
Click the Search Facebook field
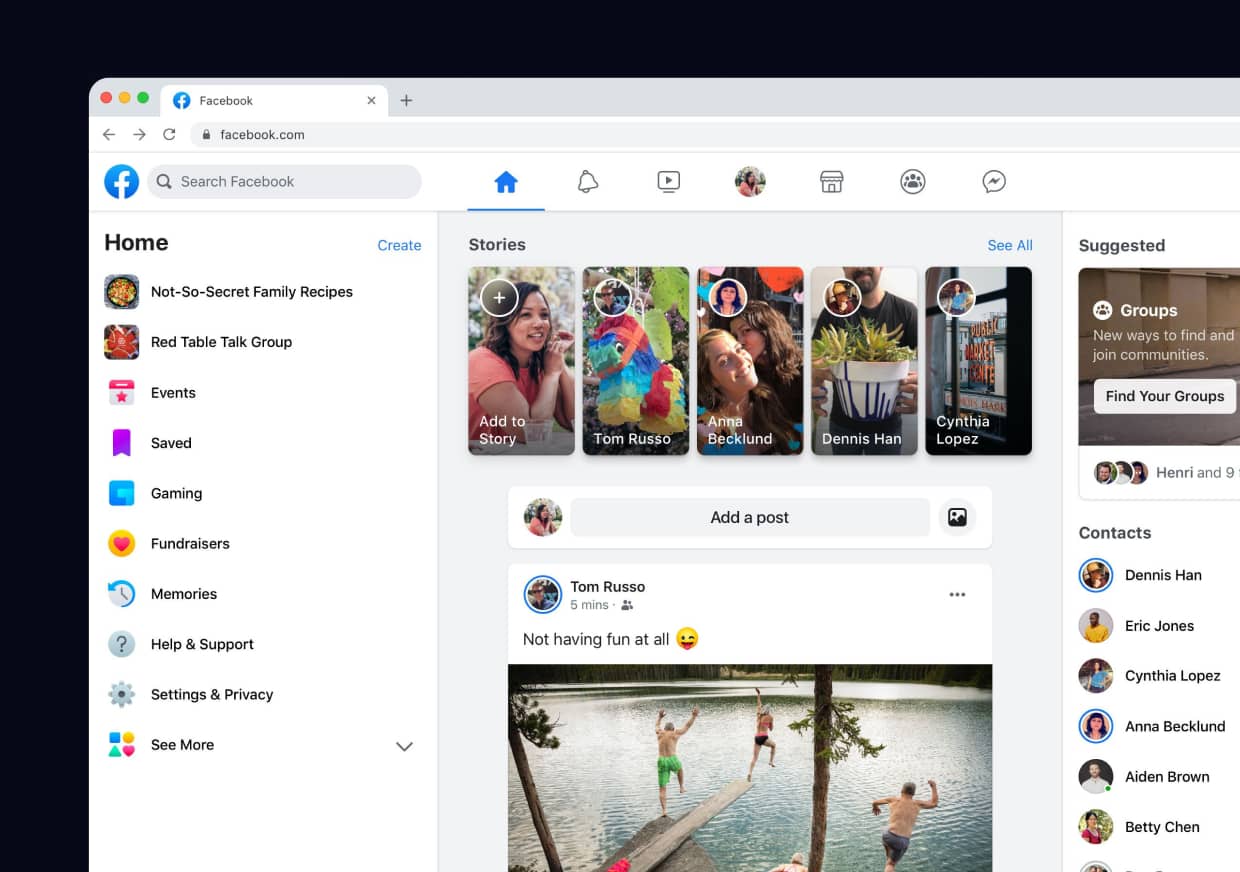click(x=285, y=182)
